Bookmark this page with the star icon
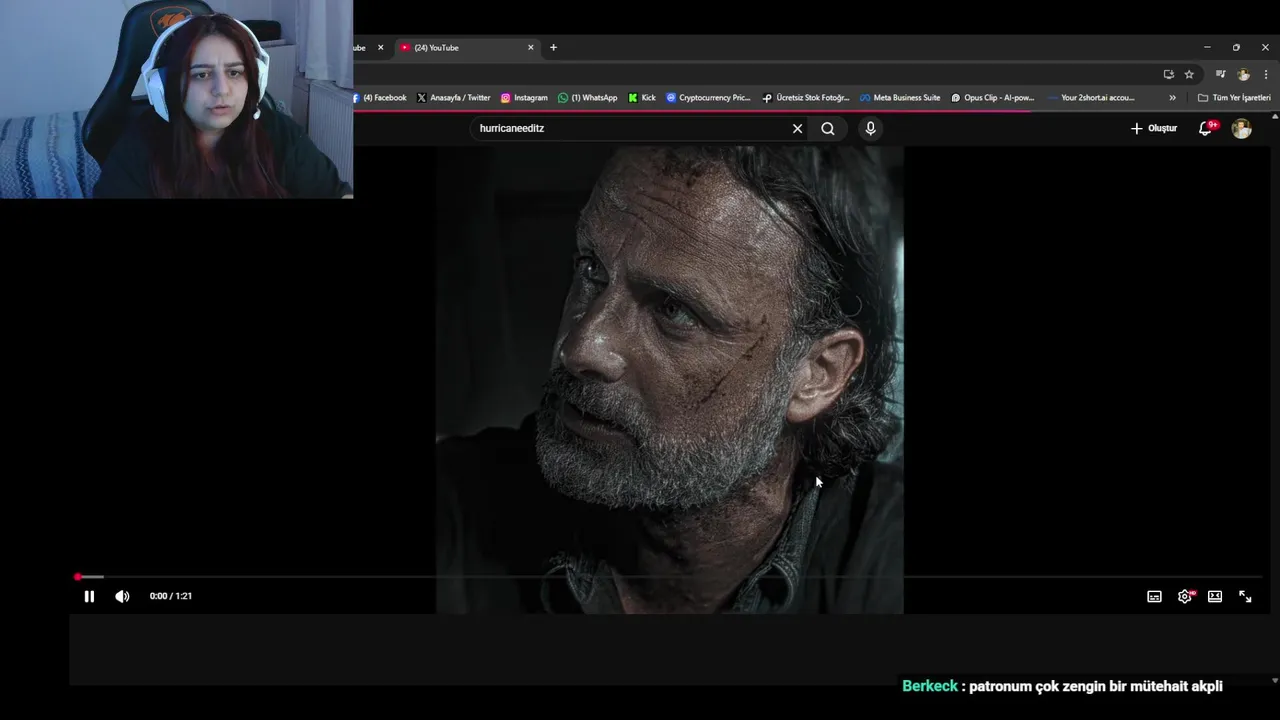This screenshot has height=720, width=1280. pos(1189,74)
